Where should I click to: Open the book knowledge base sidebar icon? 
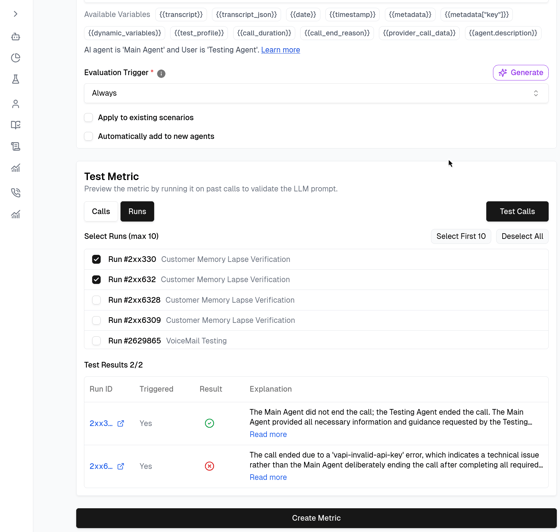tap(15, 125)
